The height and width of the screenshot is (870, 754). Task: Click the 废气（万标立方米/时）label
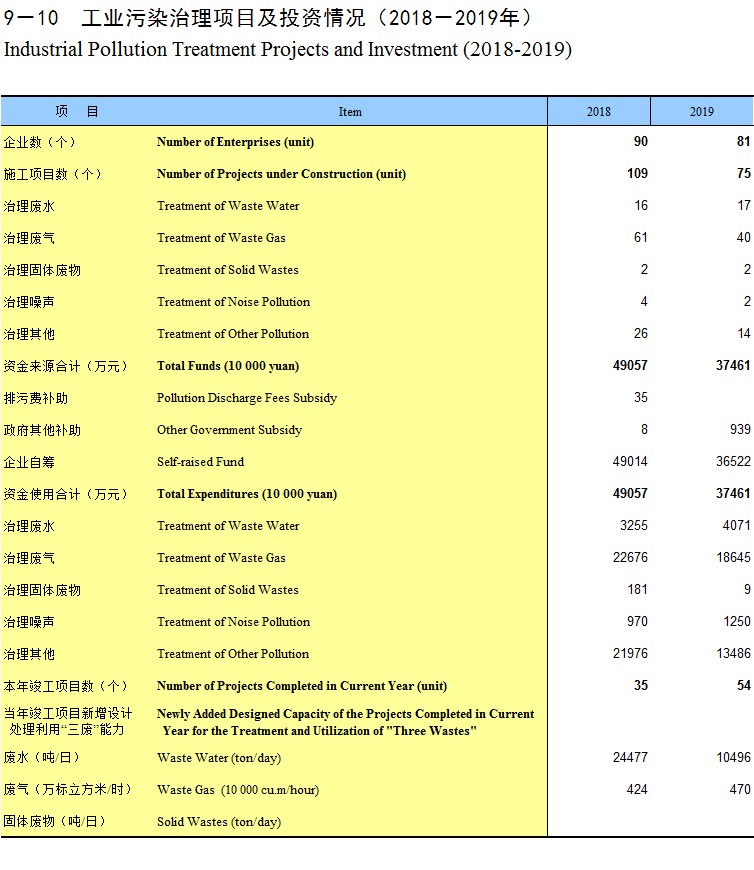click(x=68, y=790)
